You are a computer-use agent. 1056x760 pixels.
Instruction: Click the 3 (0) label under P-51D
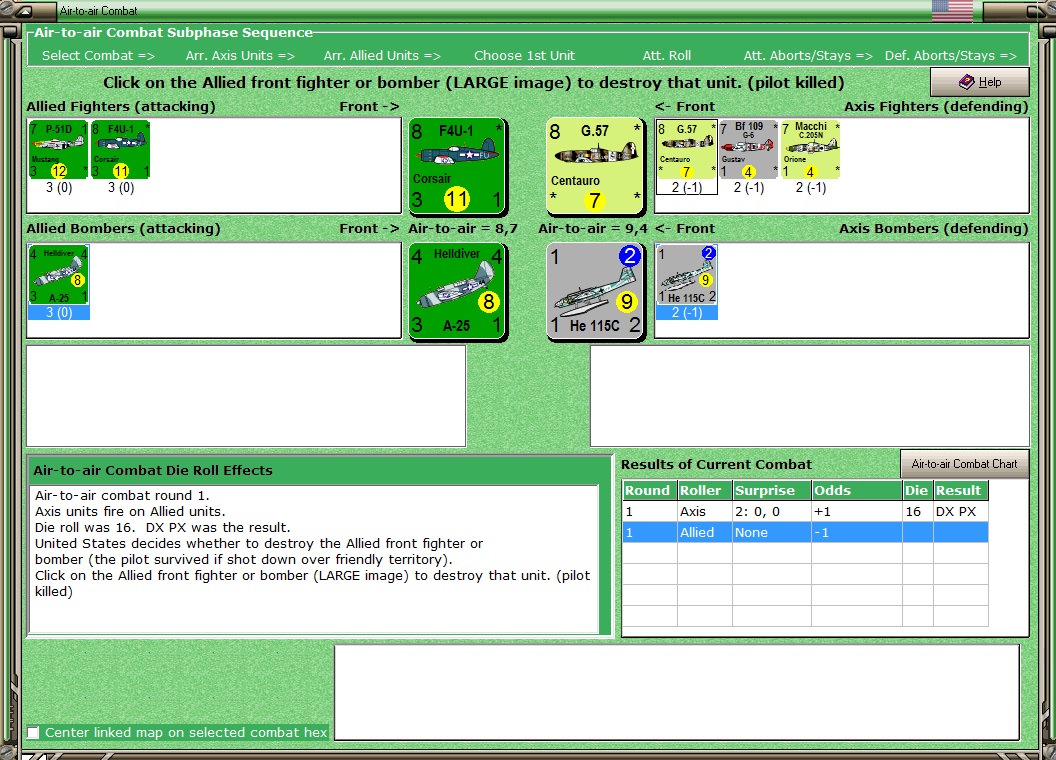[x=59, y=187]
